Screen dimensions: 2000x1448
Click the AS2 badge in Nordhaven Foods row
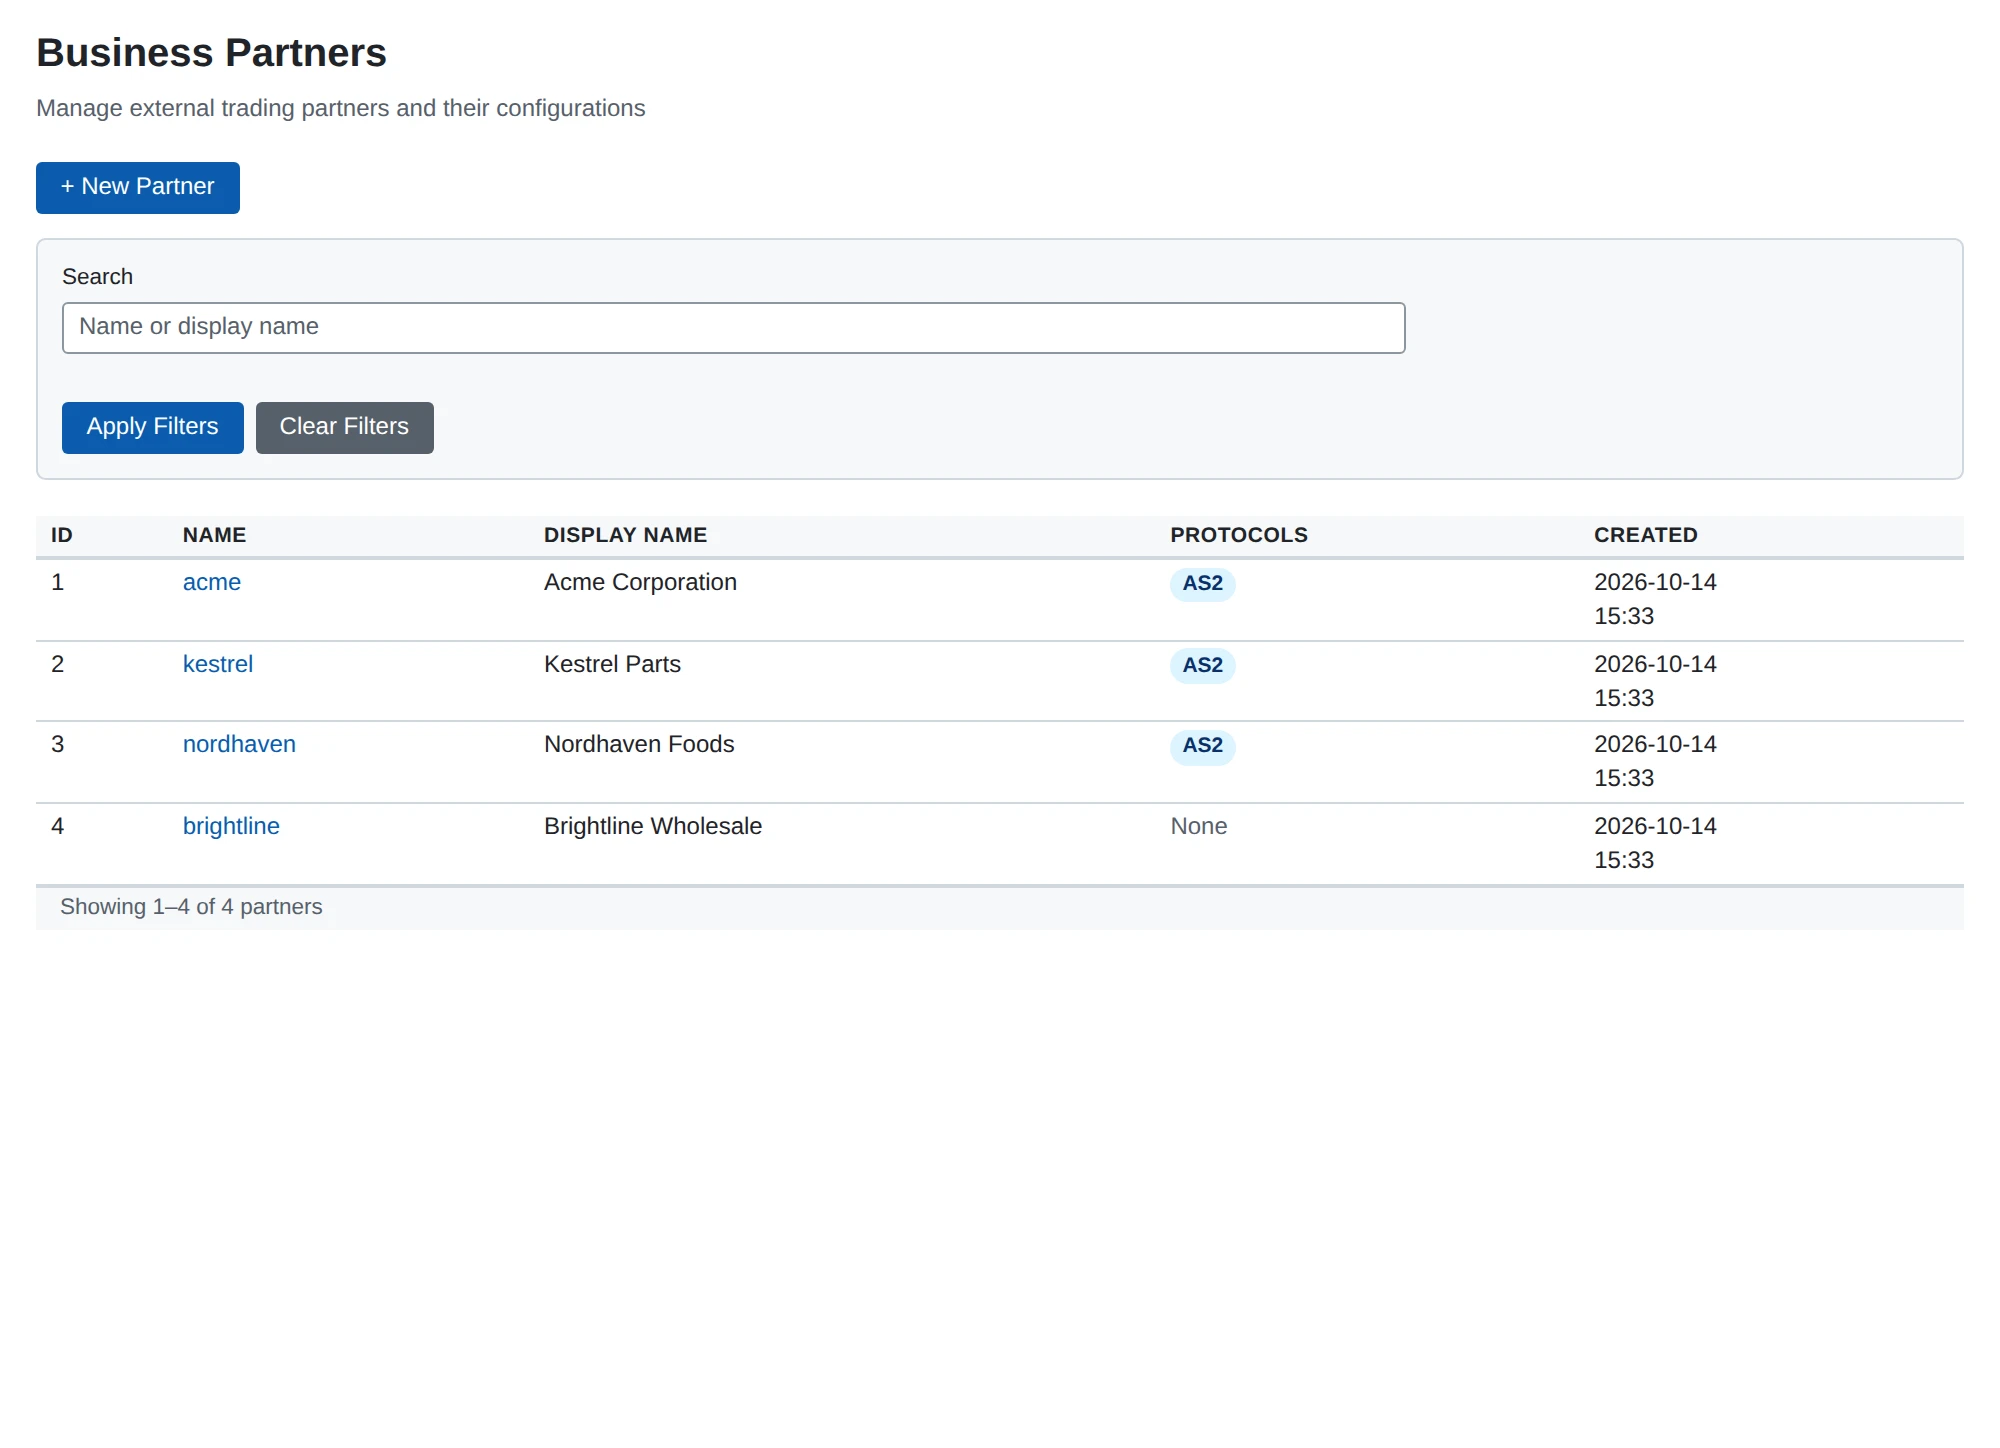tap(1202, 746)
